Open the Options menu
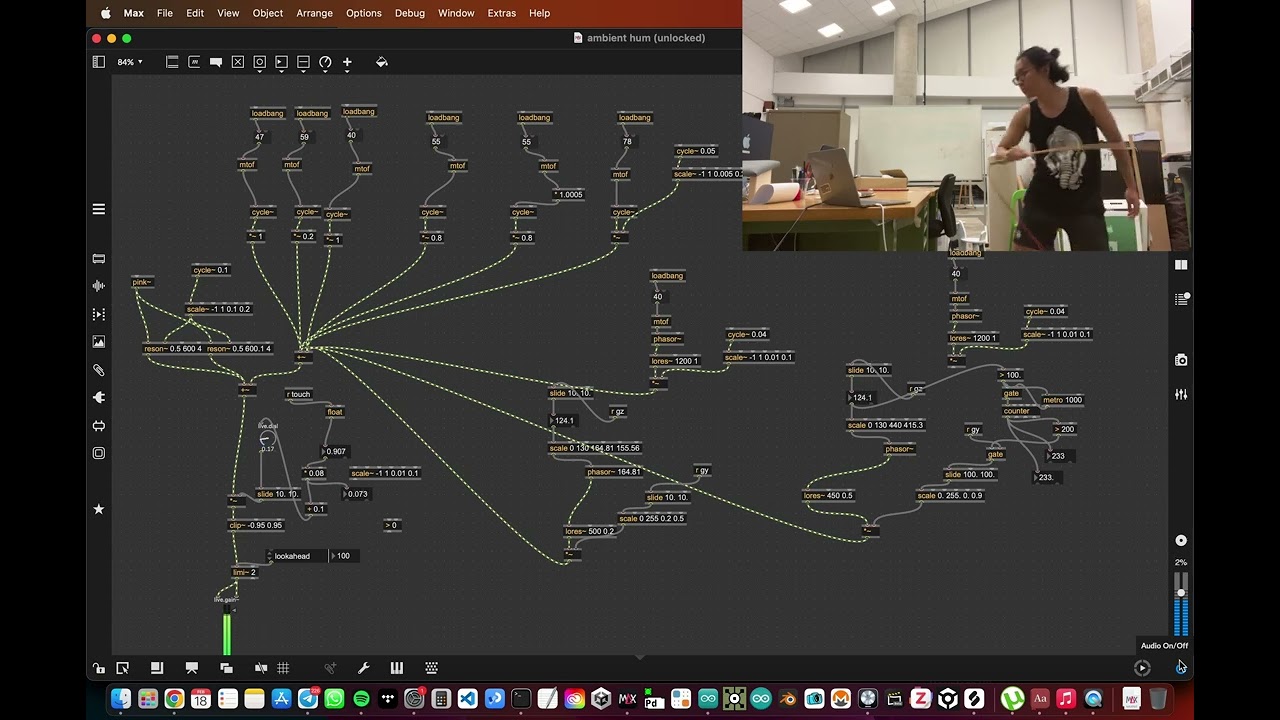 point(363,13)
